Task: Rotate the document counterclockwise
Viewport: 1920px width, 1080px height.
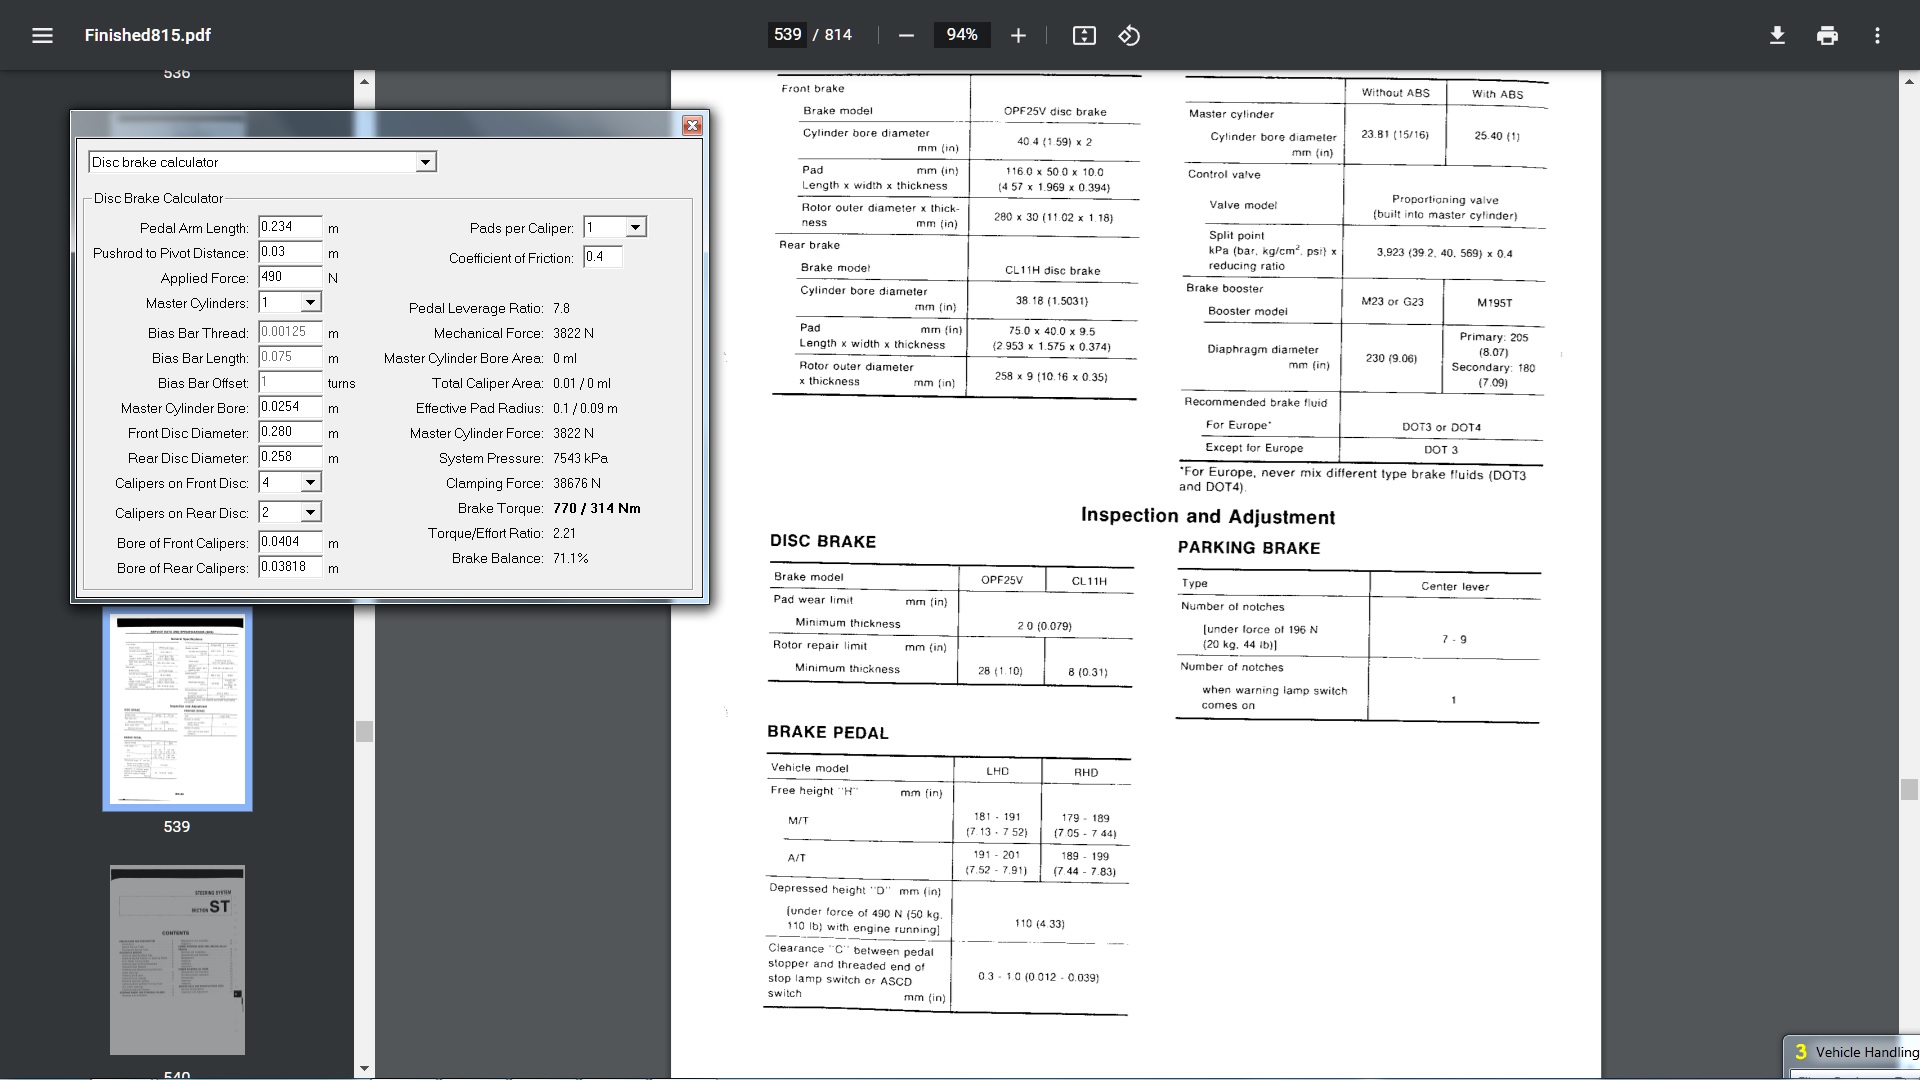Action: (x=1129, y=36)
